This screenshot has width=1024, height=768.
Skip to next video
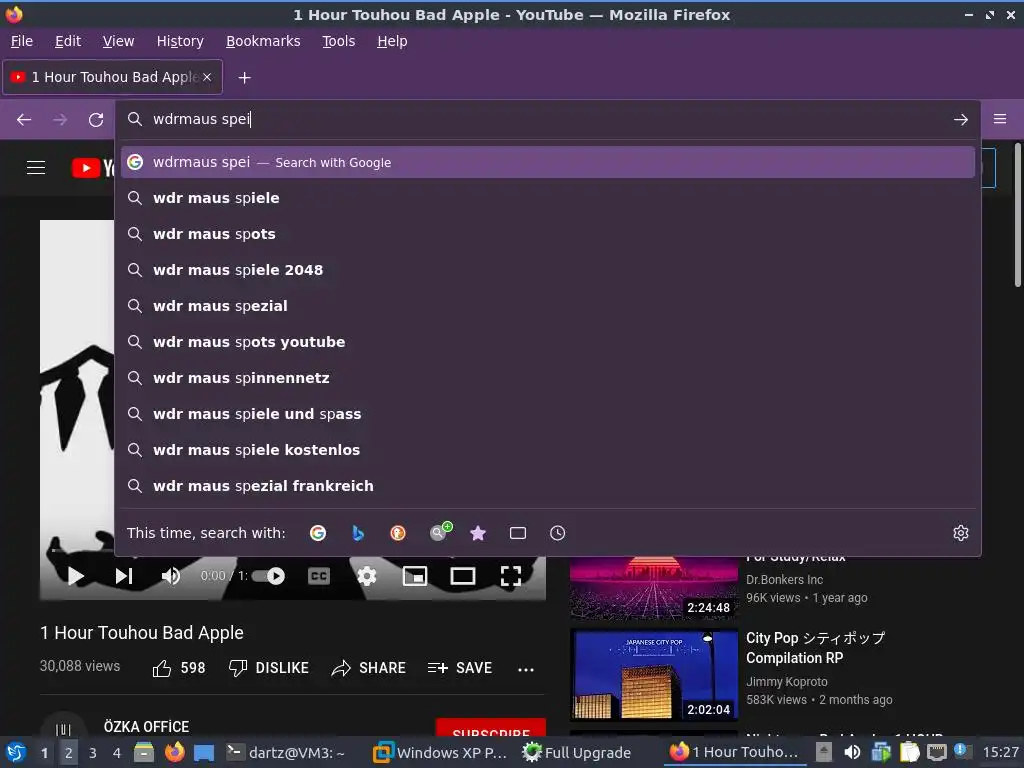coord(123,576)
